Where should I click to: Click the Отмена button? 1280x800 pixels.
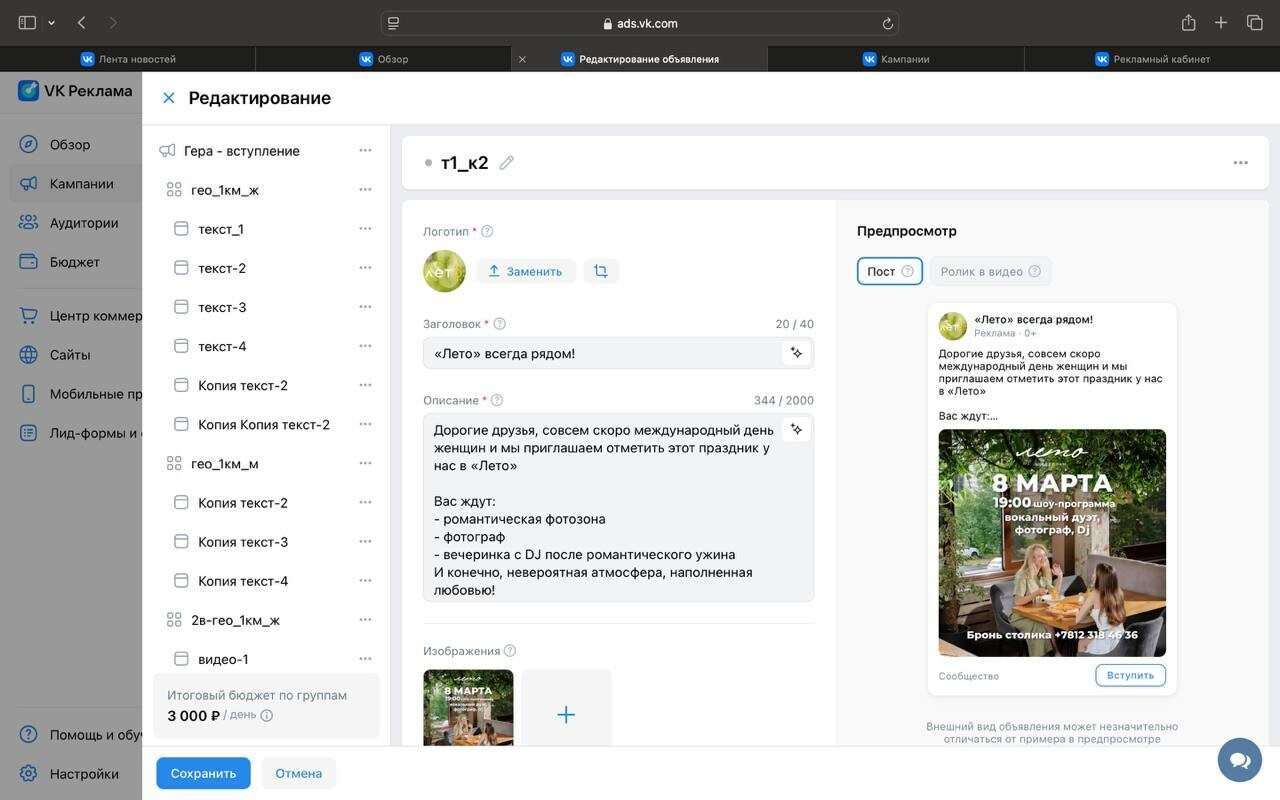tap(299, 773)
